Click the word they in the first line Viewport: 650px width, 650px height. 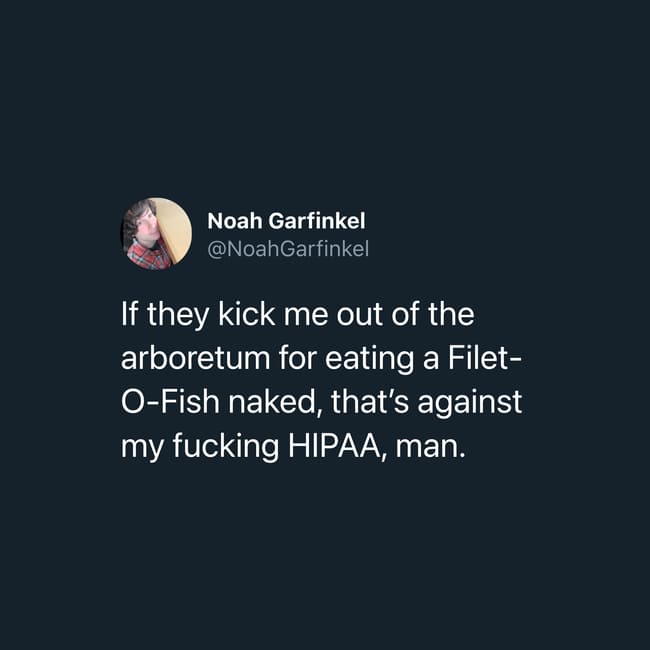(x=178, y=315)
